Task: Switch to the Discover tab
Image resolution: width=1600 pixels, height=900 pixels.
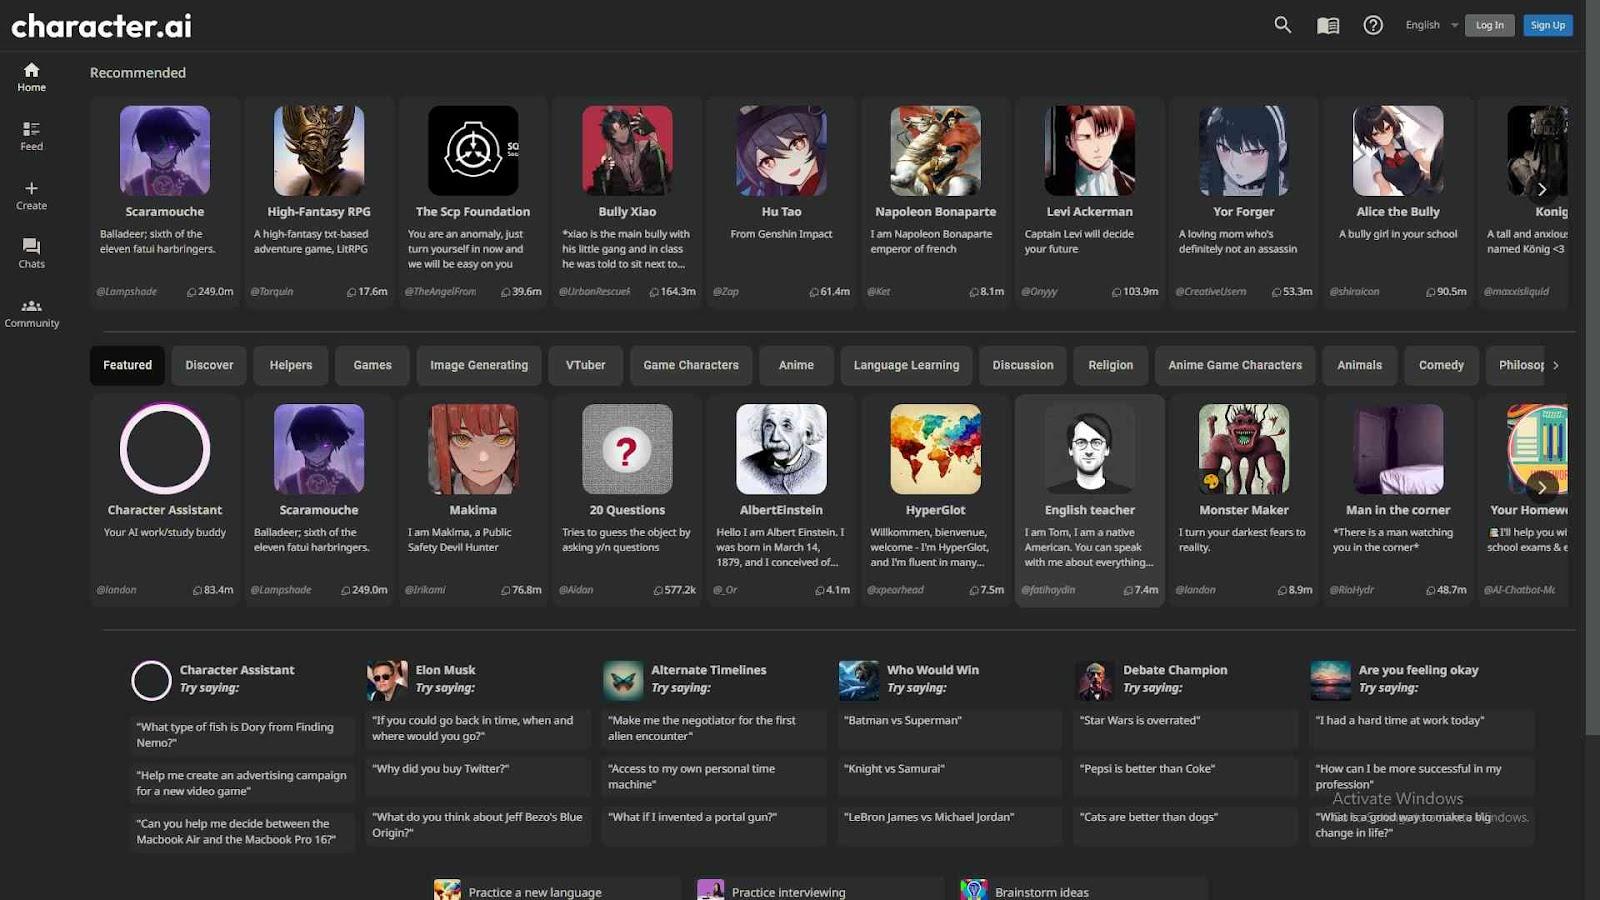Action: [x=209, y=365]
